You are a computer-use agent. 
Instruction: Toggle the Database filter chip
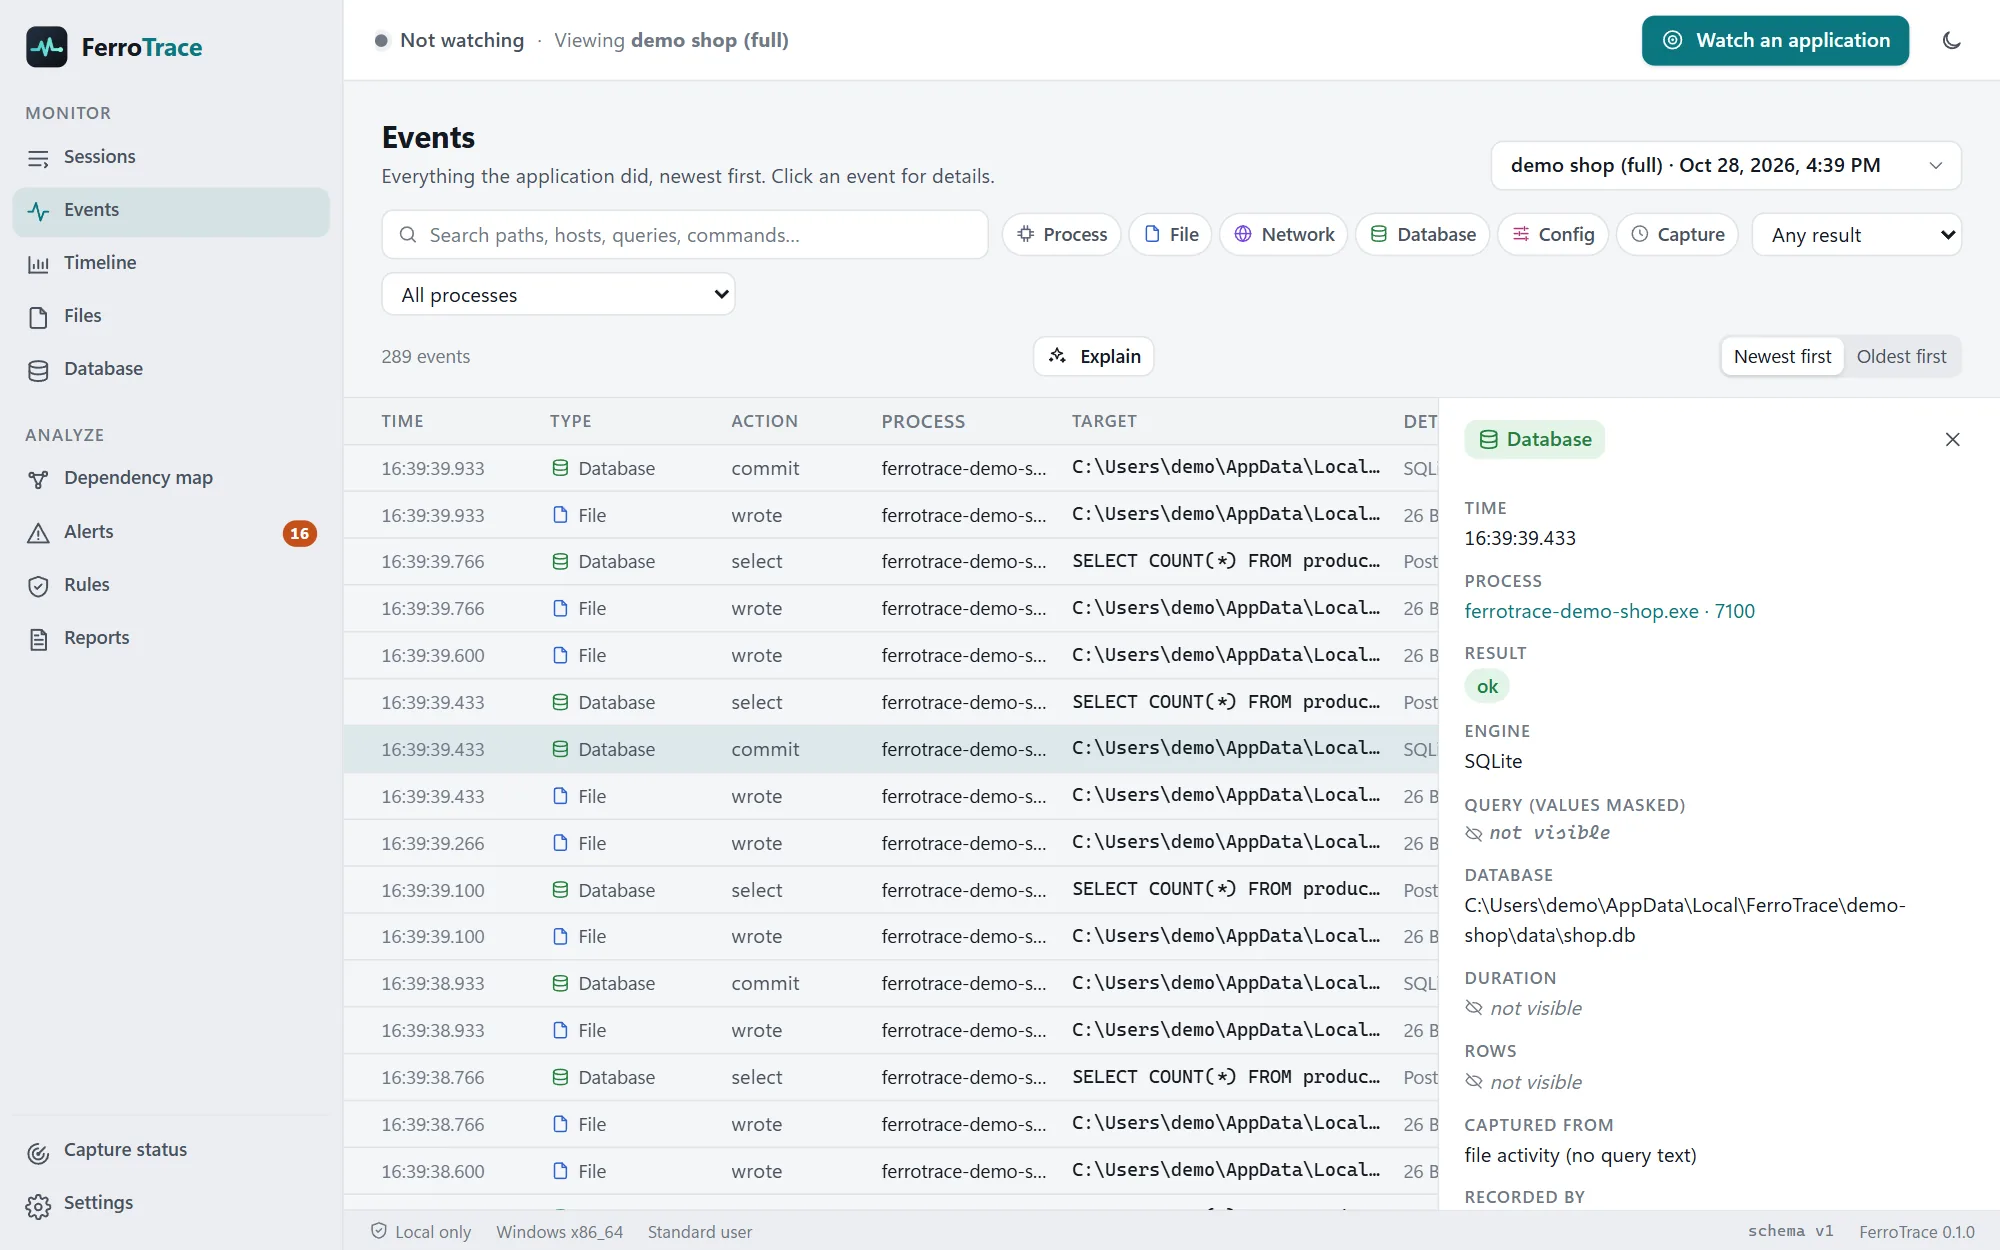coord(1423,235)
